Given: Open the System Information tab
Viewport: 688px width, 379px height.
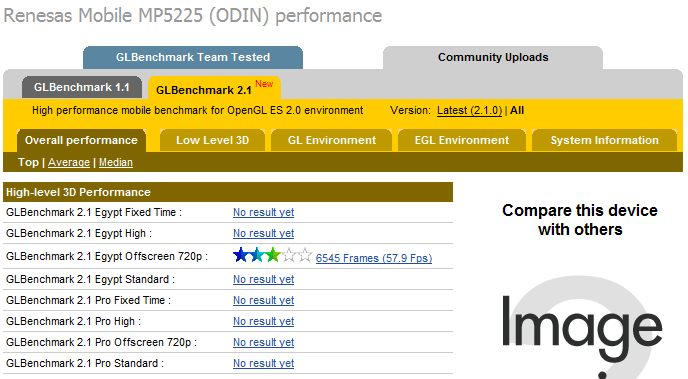Looking at the screenshot, I should (x=604, y=140).
